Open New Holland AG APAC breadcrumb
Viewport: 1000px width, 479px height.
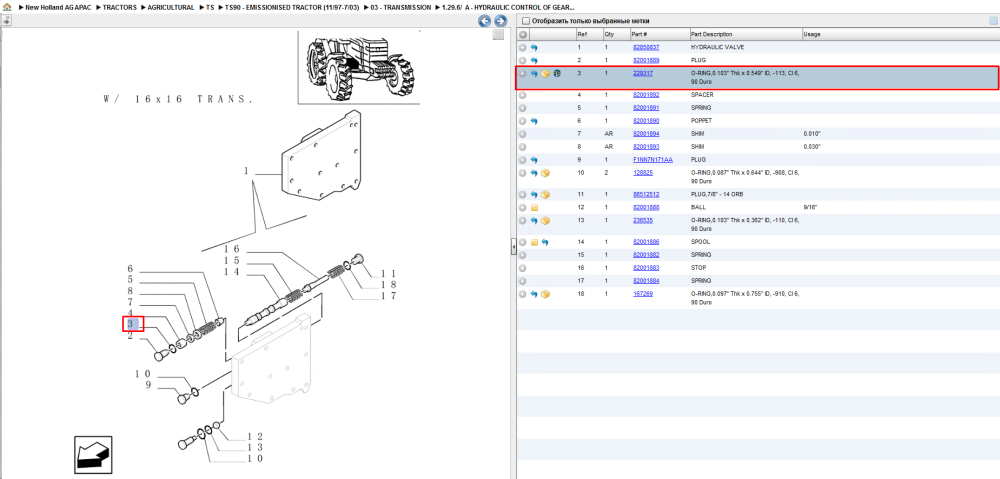(x=56, y=7)
